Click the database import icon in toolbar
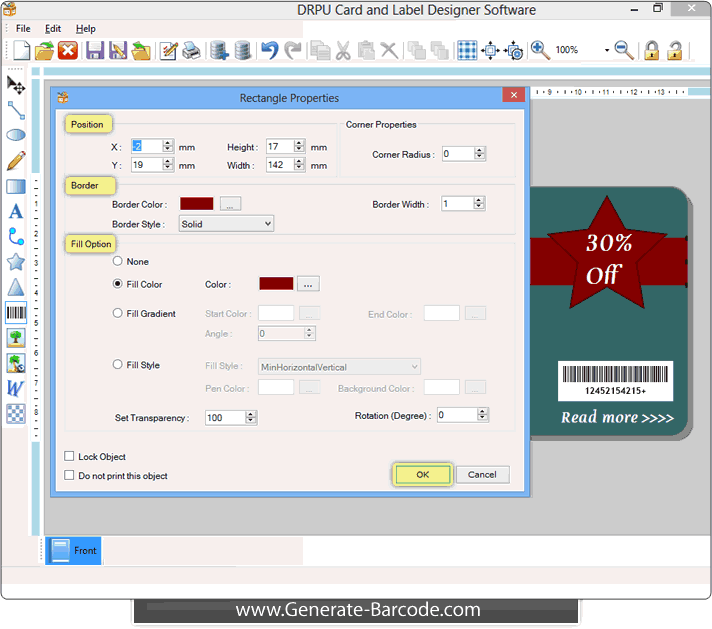 tap(219, 50)
